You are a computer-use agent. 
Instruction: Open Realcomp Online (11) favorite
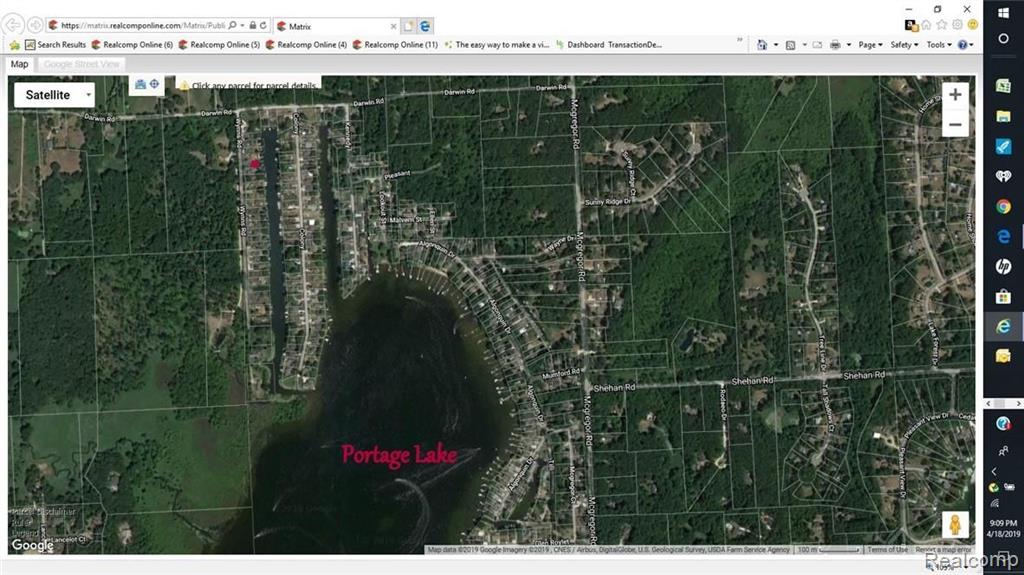click(395, 45)
